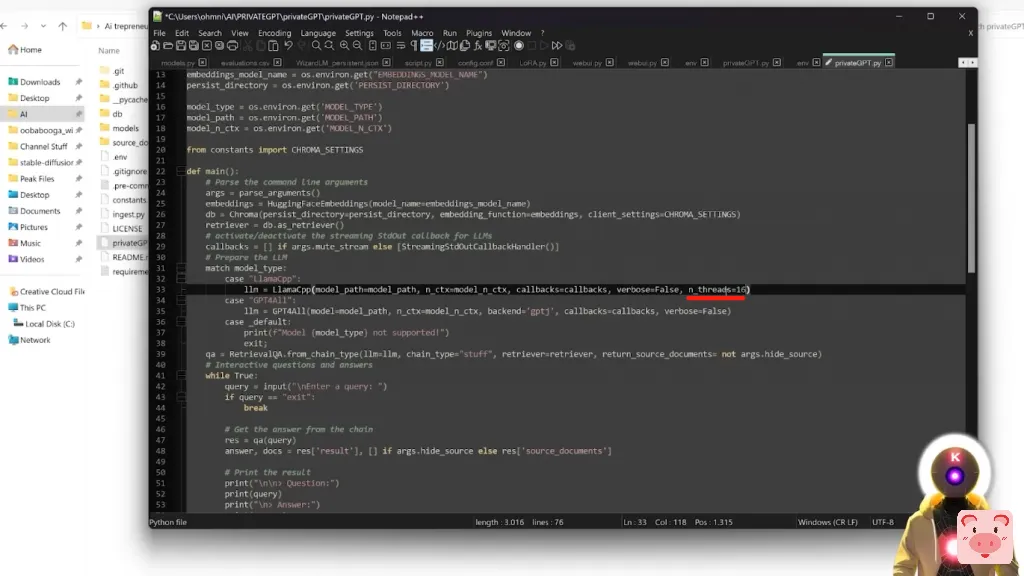The height and width of the screenshot is (576, 1024).
Task: Click the Save All toolbar icon
Action: (194, 46)
